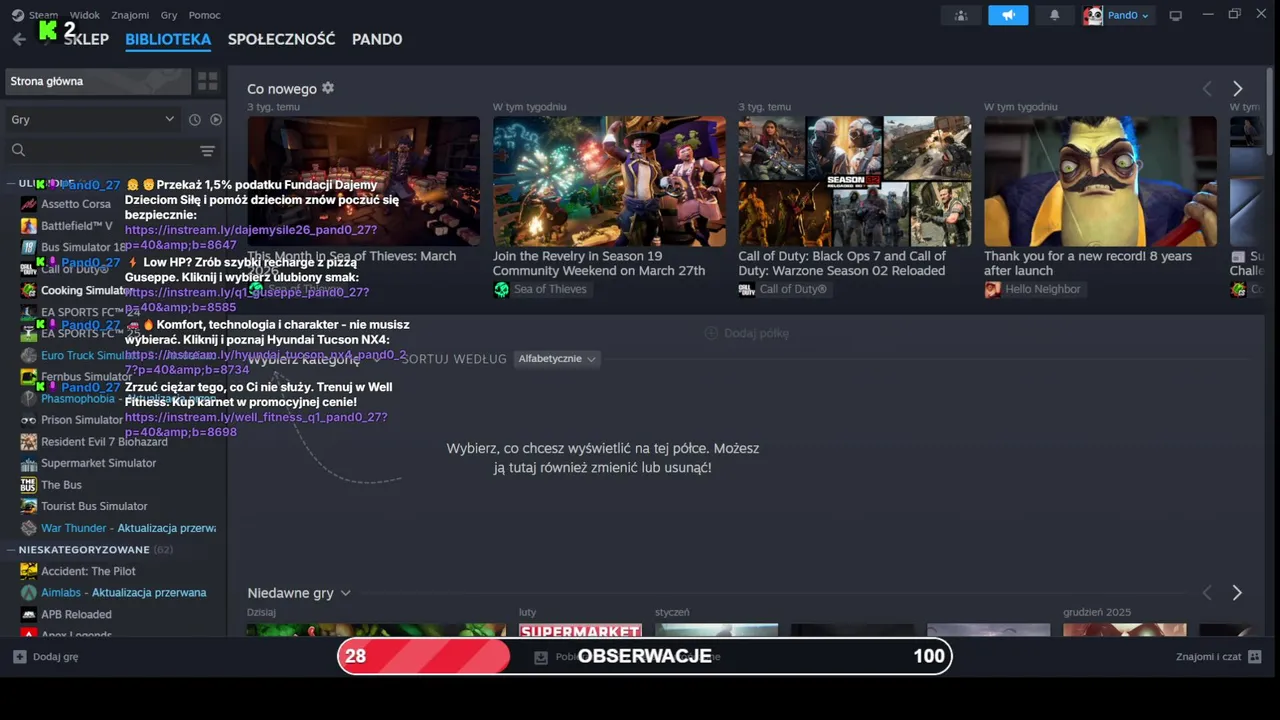Open the Gry library type dropdown

pos(92,120)
